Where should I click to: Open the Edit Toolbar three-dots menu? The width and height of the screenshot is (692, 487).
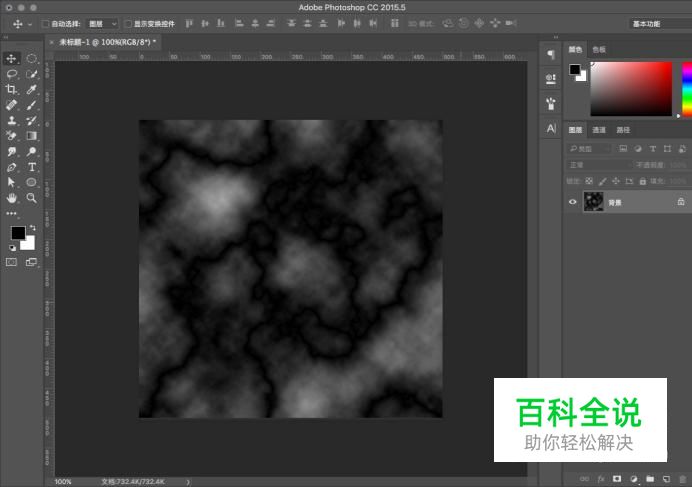[11, 213]
